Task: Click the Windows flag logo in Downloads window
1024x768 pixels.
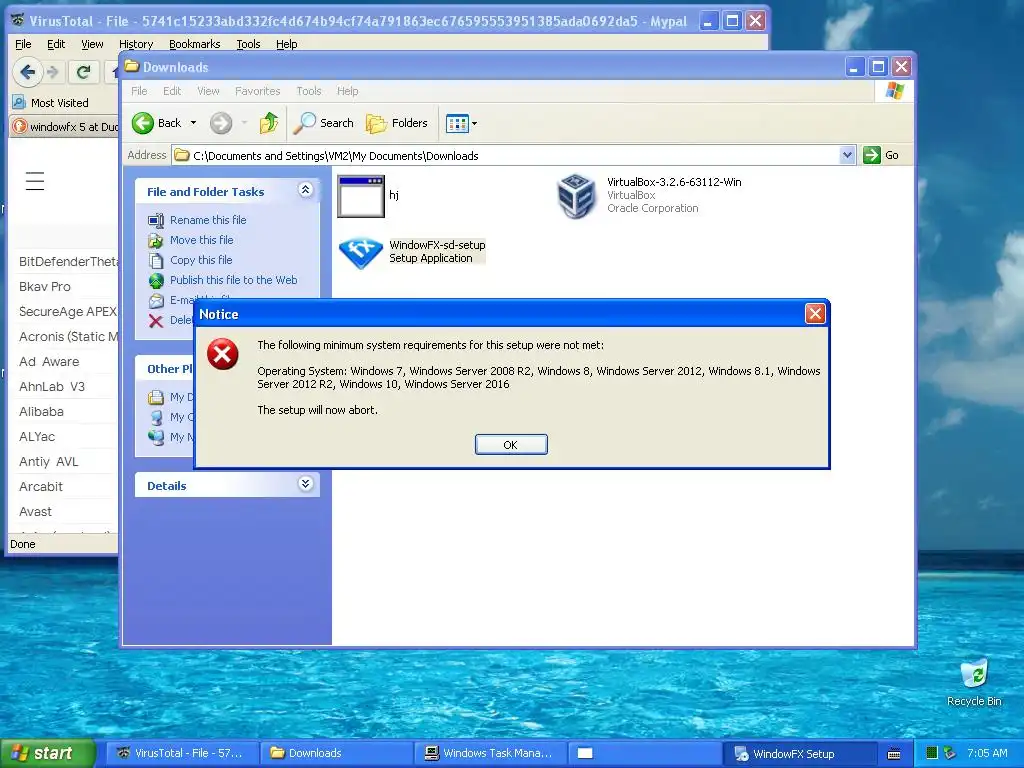Action: click(894, 91)
